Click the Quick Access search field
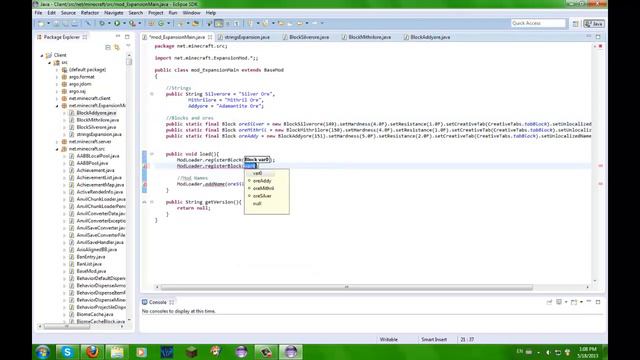The width and height of the screenshot is (640, 360). coord(538,23)
